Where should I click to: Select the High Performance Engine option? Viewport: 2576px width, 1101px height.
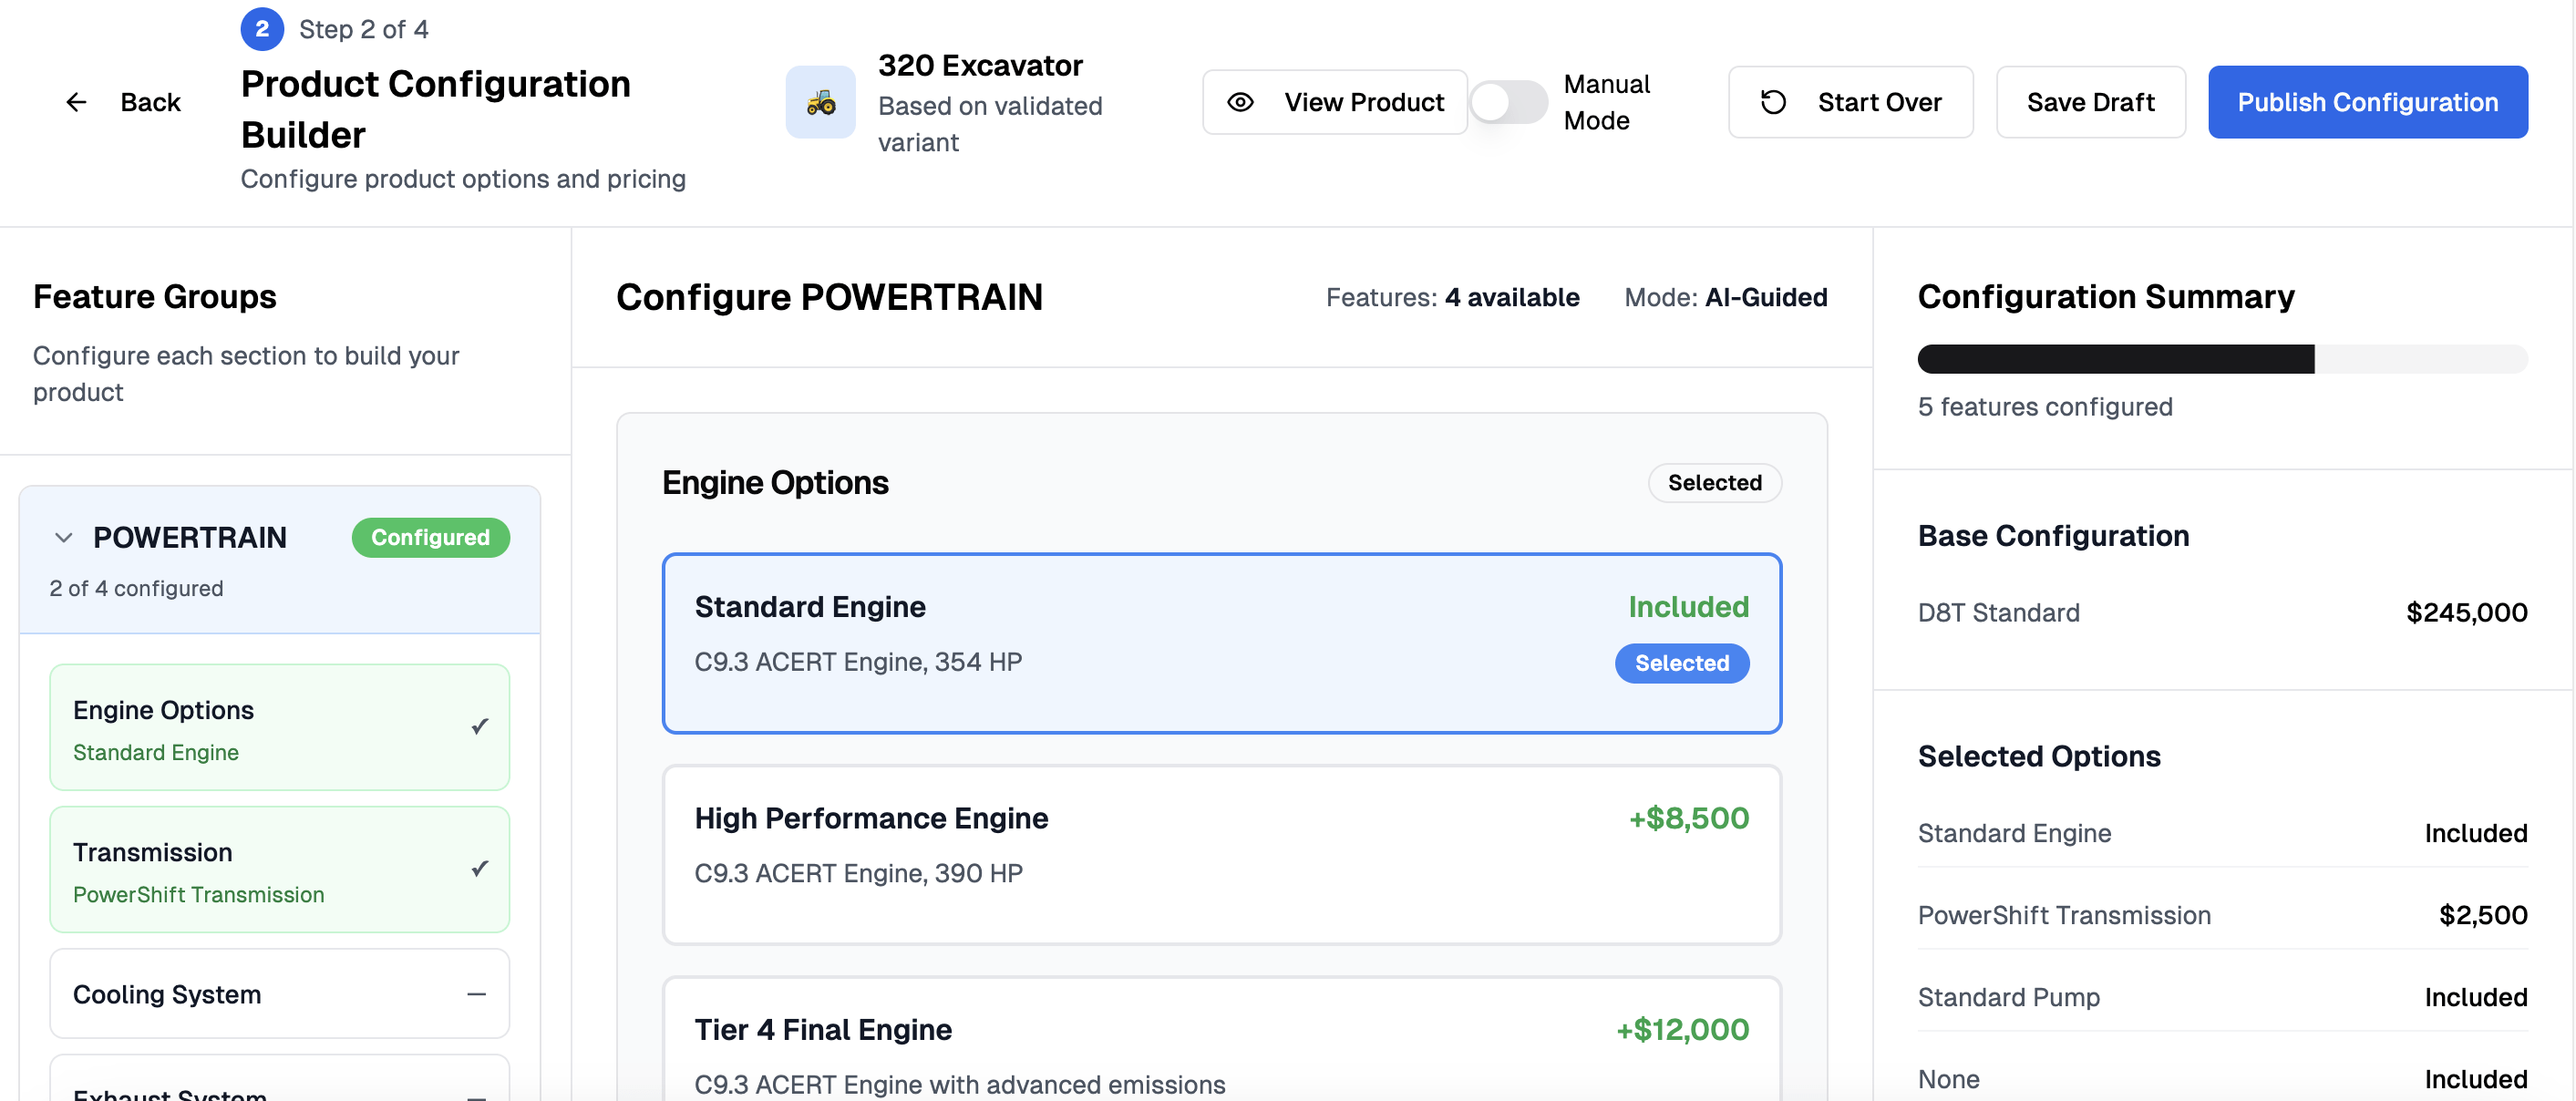[x=1222, y=855]
